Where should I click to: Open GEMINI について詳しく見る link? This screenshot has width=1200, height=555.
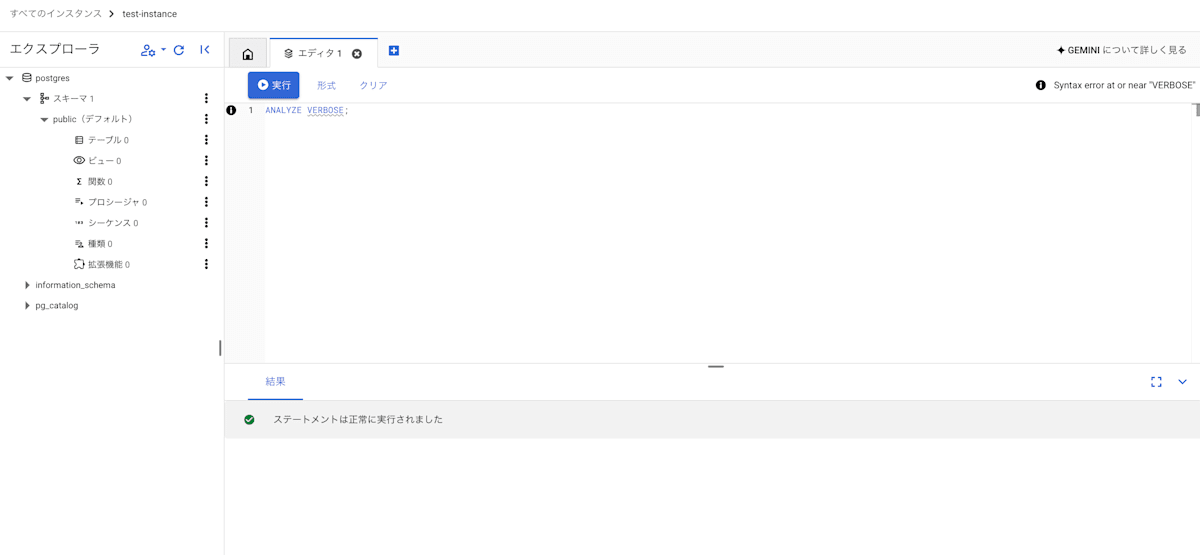[1121, 50]
